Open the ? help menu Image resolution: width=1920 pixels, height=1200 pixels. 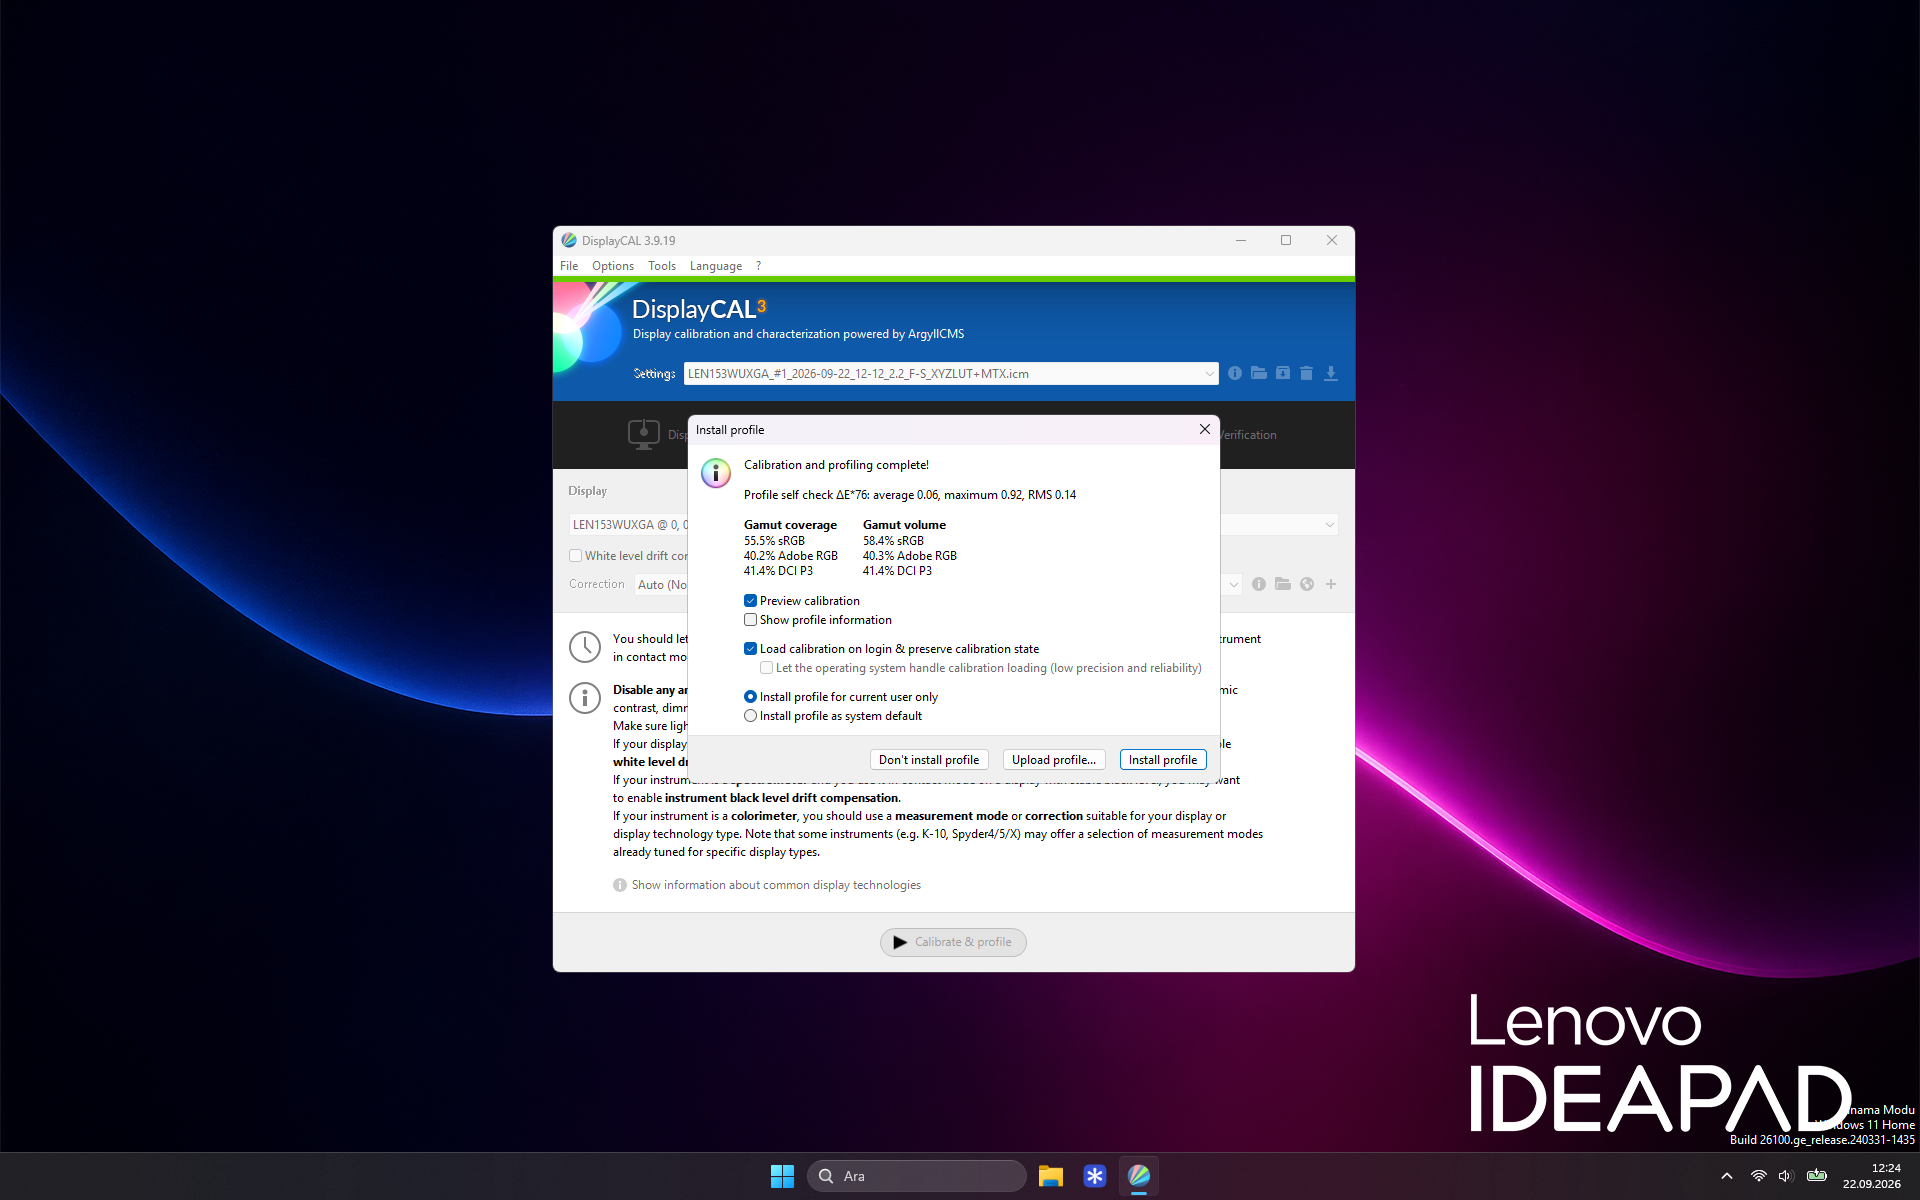(758, 266)
